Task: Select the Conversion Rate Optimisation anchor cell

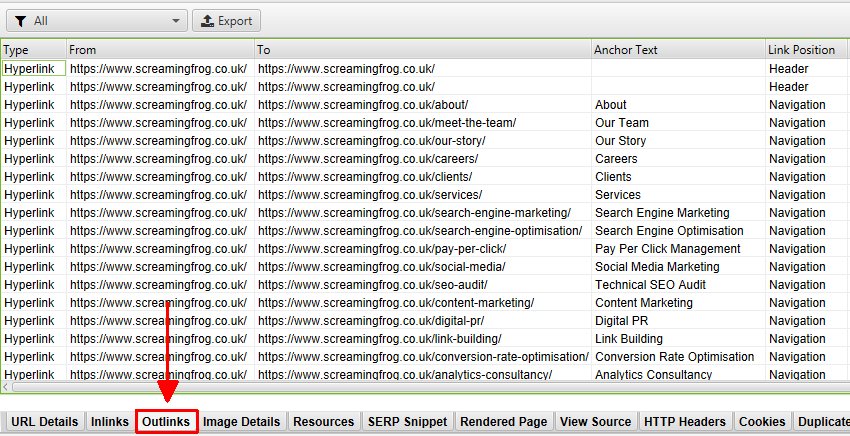Action: point(678,357)
